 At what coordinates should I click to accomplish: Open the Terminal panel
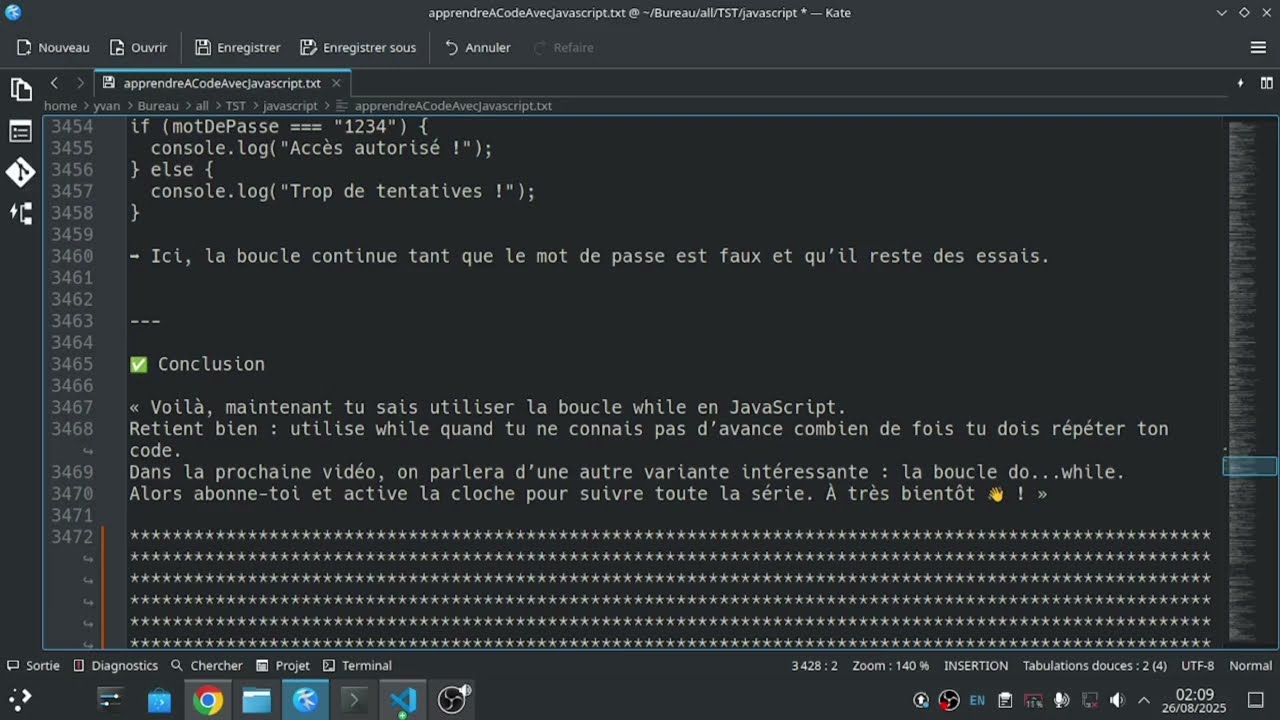(356, 665)
